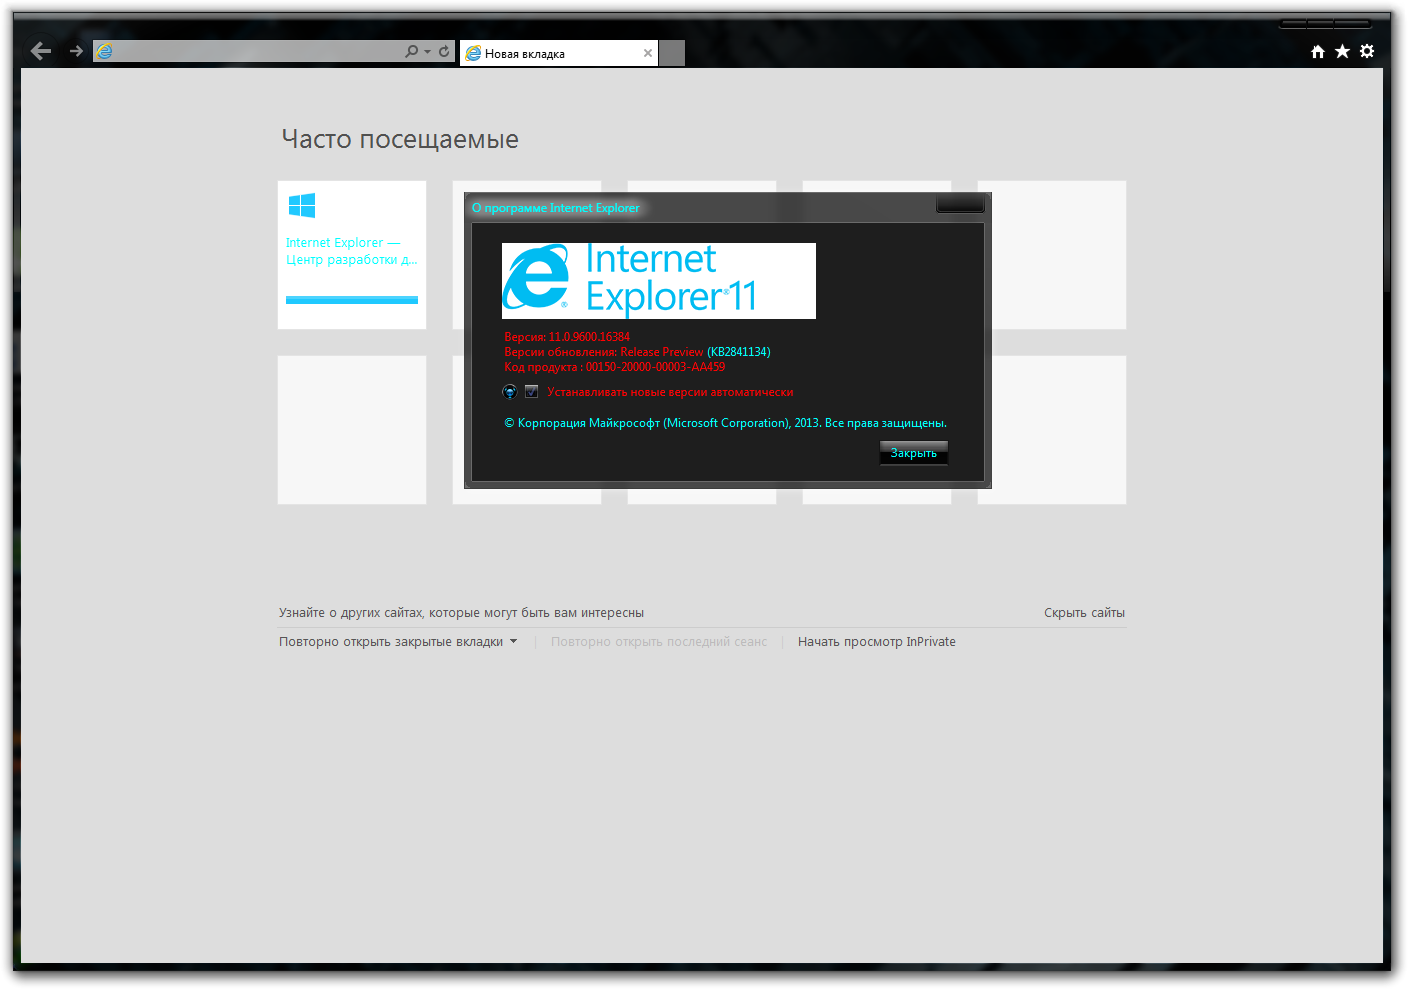The image size is (1408, 990).
Task: Open Favorites star icon
Action: (x=1342, y=51)
